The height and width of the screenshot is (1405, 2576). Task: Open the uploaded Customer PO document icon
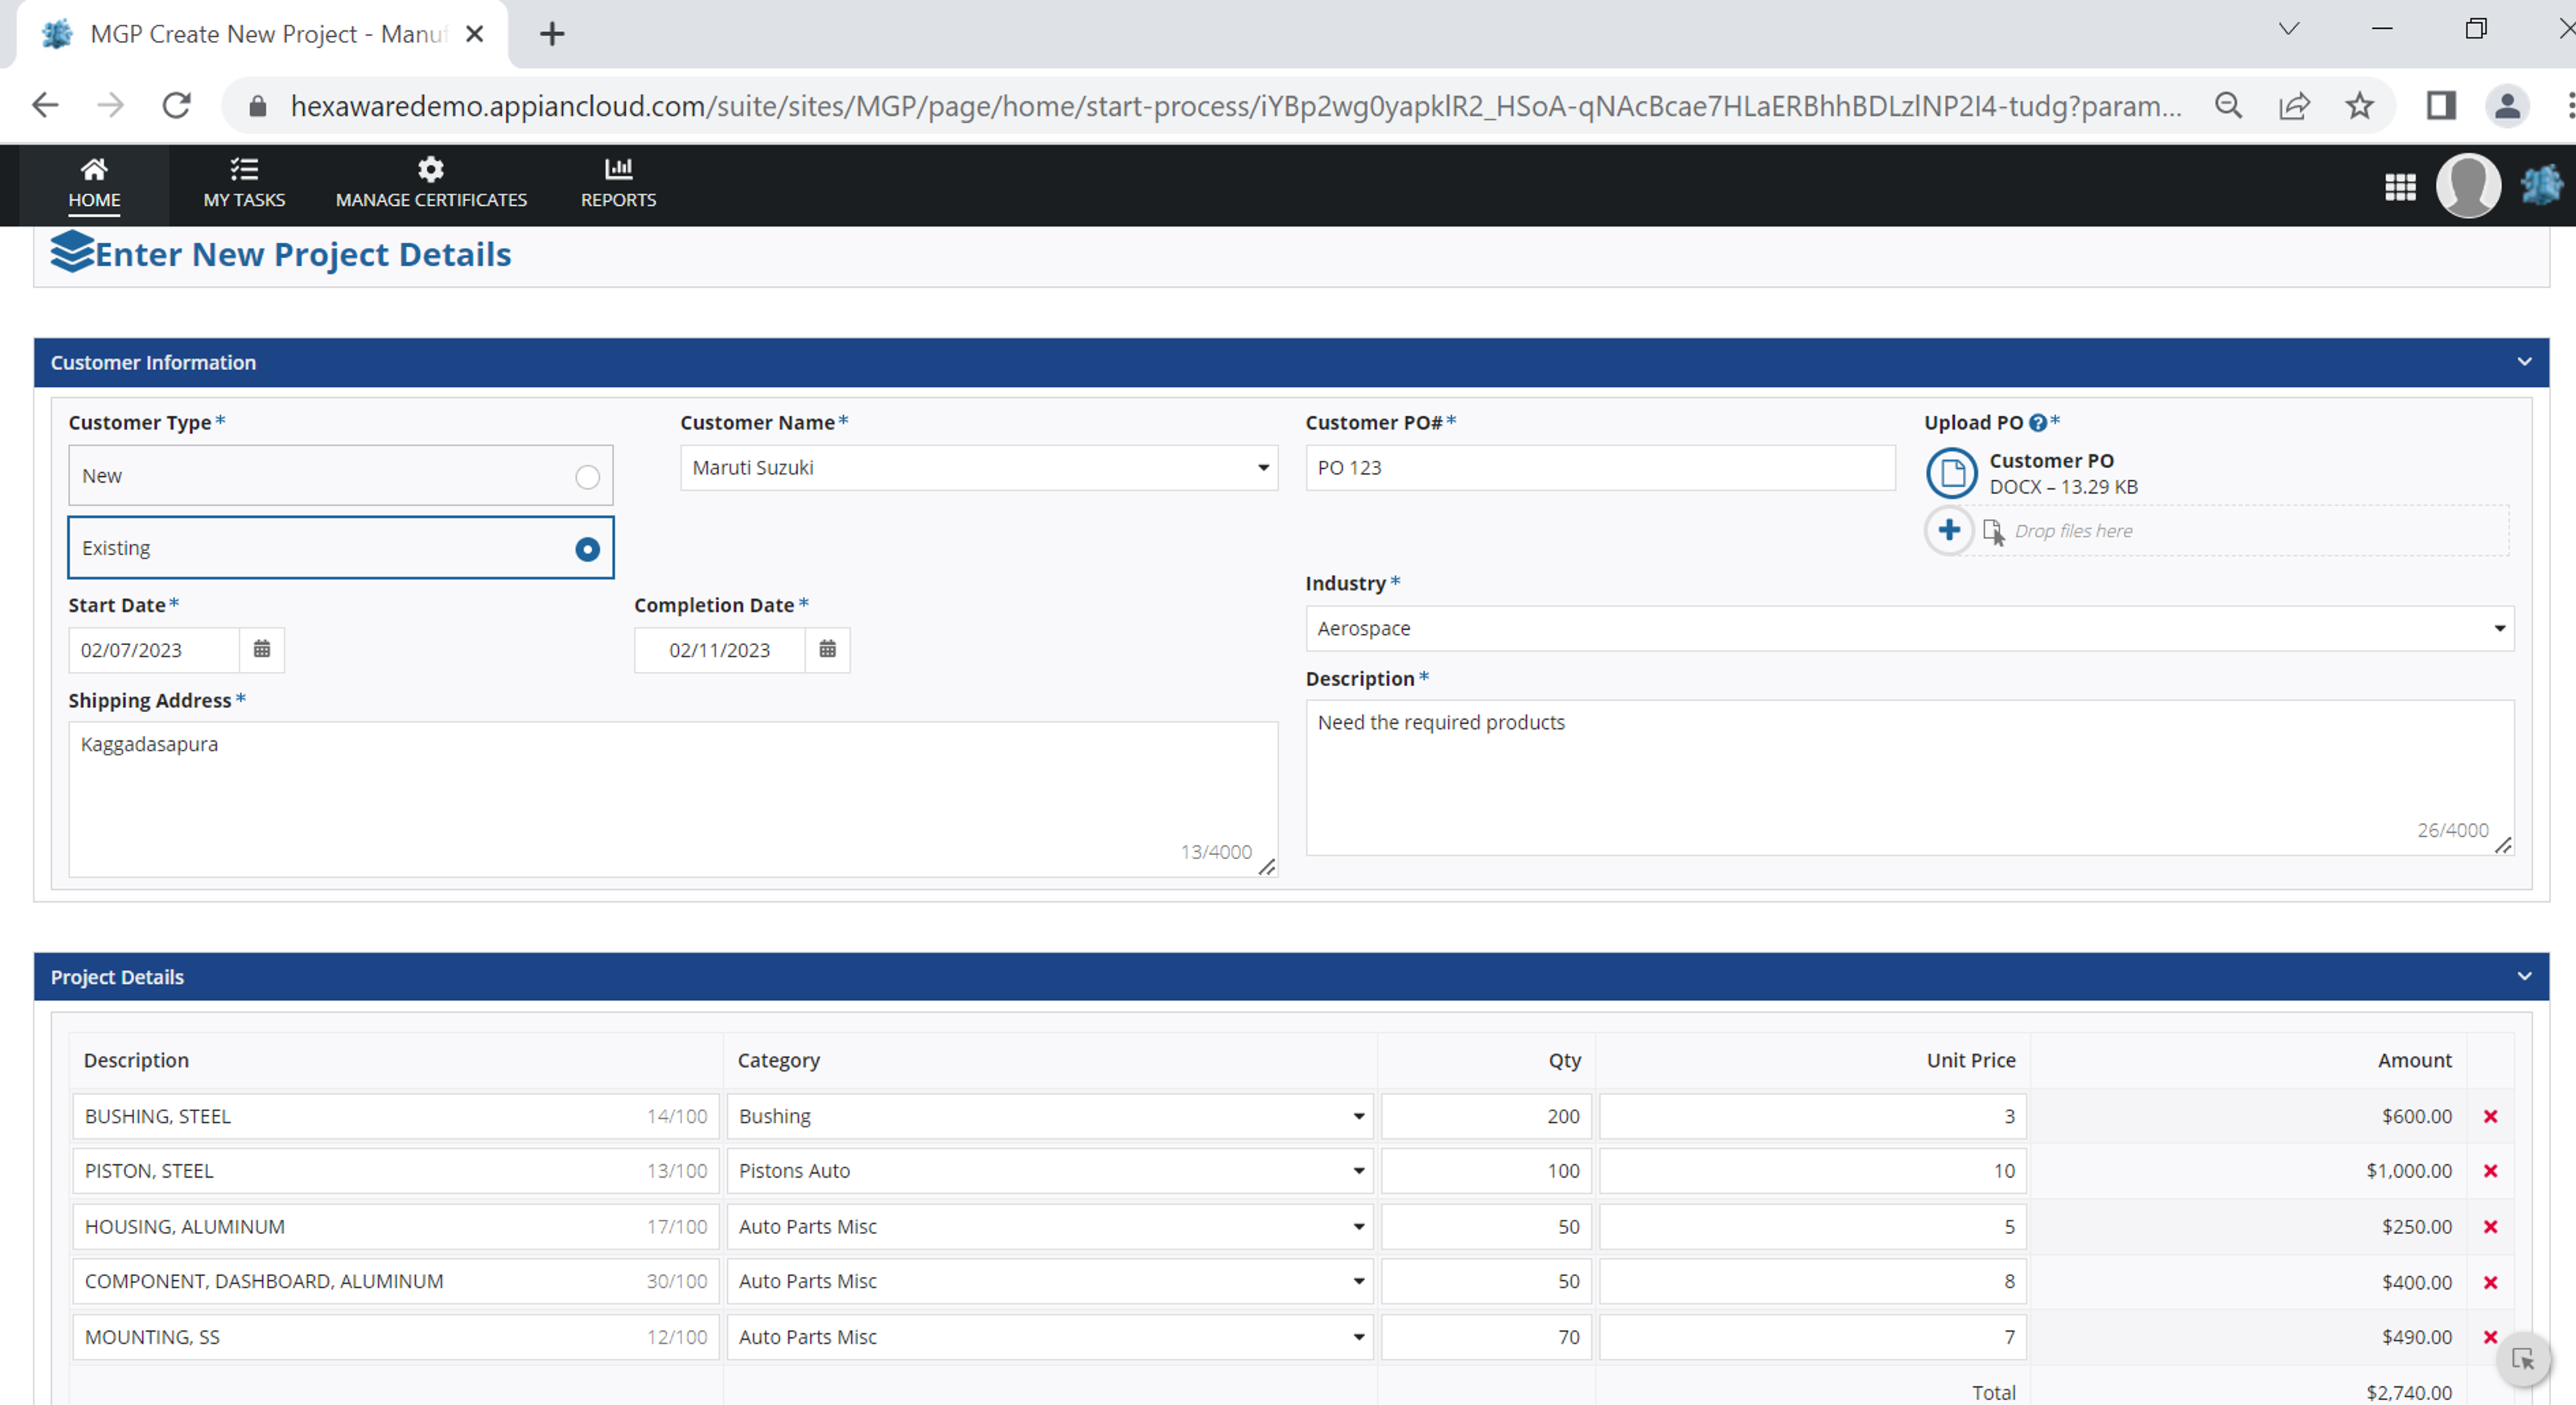[x=1951, y=473]
